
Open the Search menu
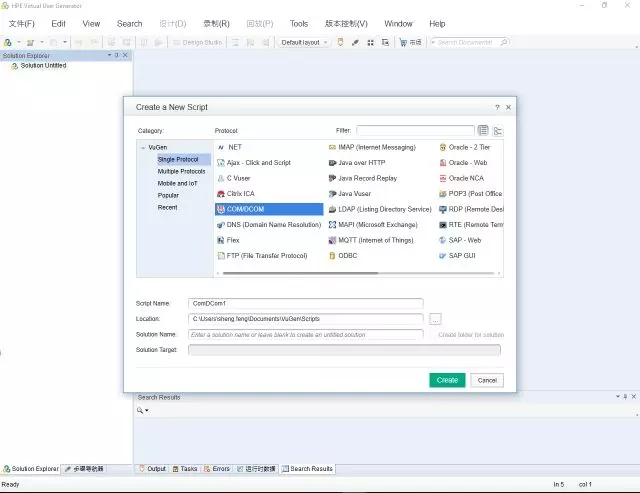pos(129,24)
